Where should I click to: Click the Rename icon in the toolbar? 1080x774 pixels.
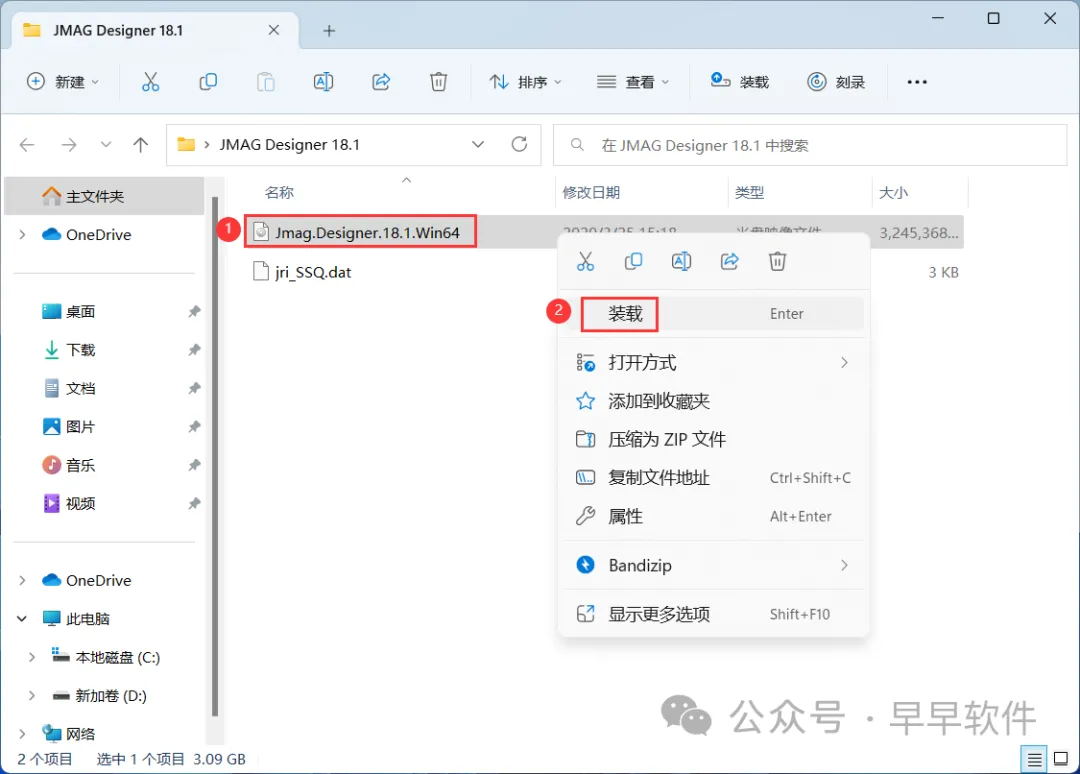point(323,82)
